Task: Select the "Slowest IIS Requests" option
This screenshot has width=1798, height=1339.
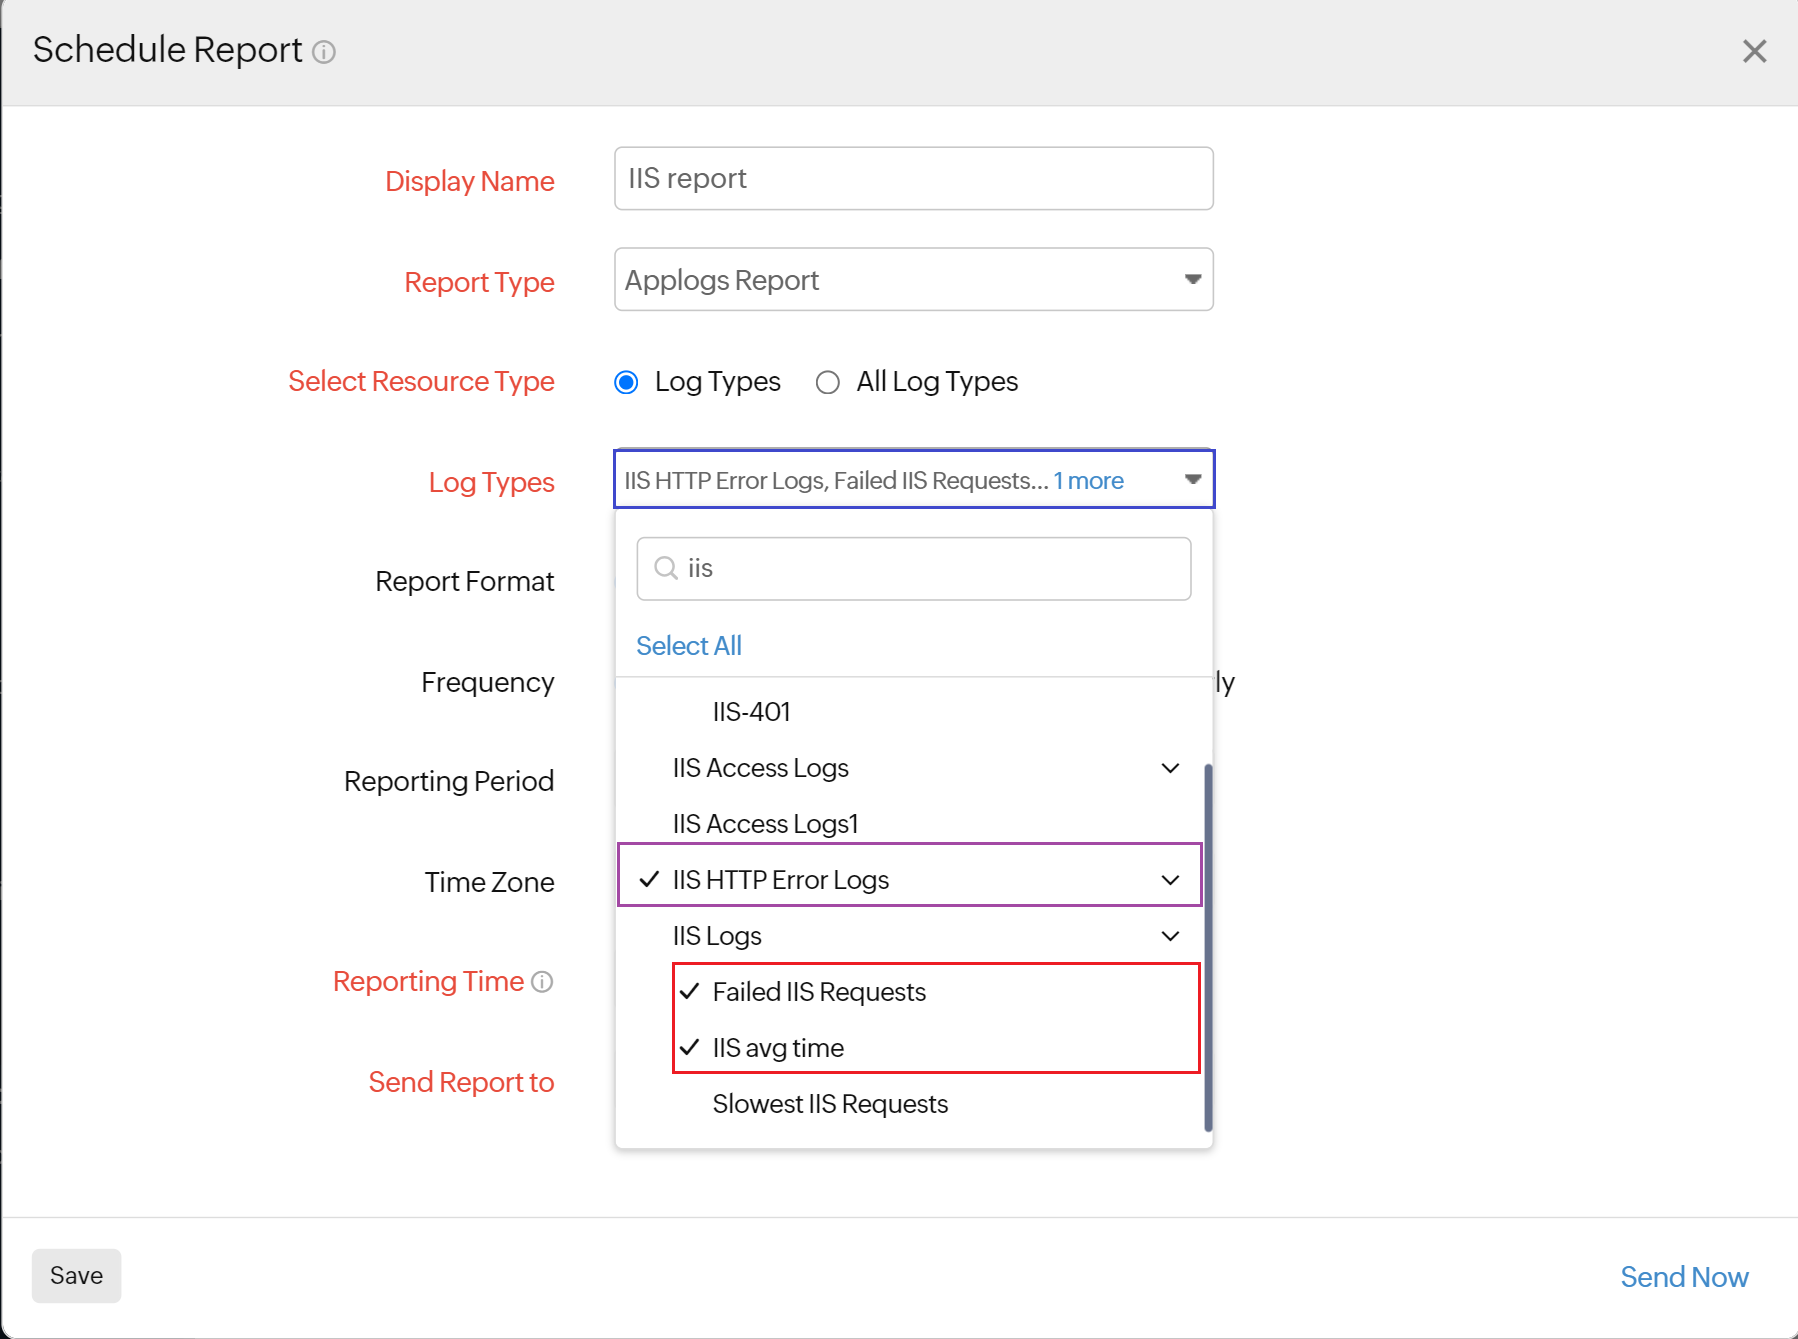Action: point(830,1103)
